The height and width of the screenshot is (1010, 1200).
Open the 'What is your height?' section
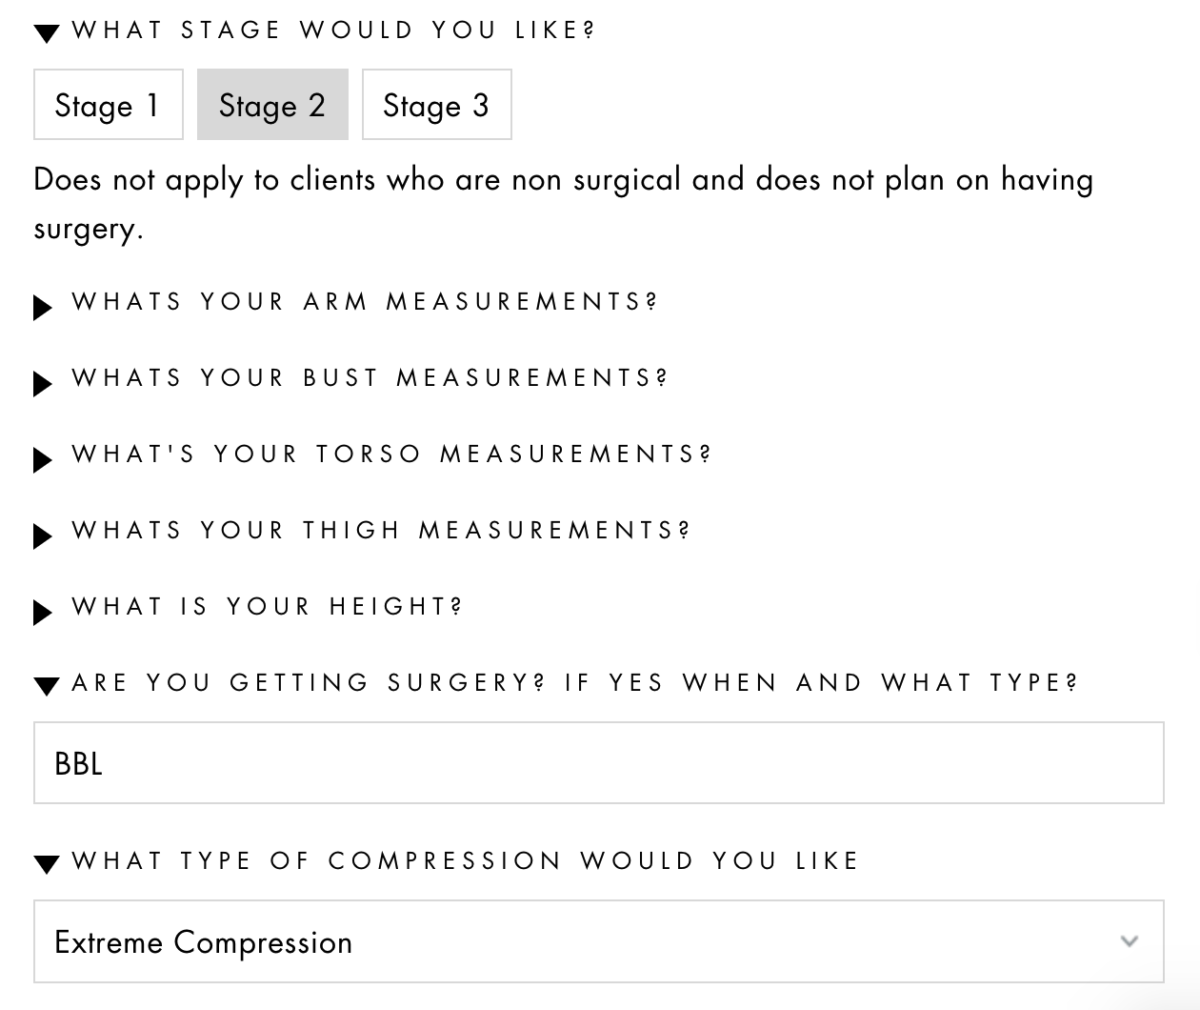266,606
